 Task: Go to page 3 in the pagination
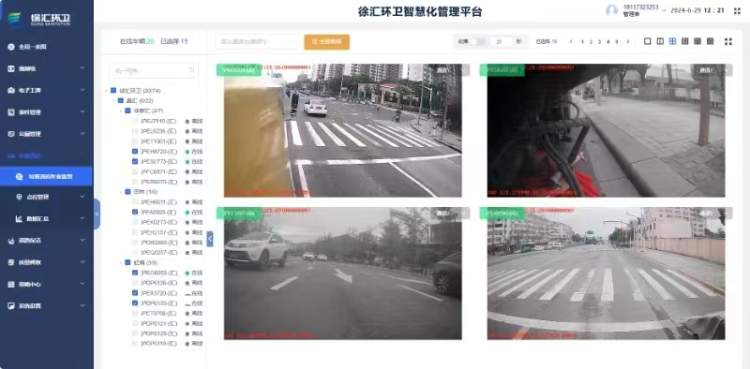[x=599, y=42]
